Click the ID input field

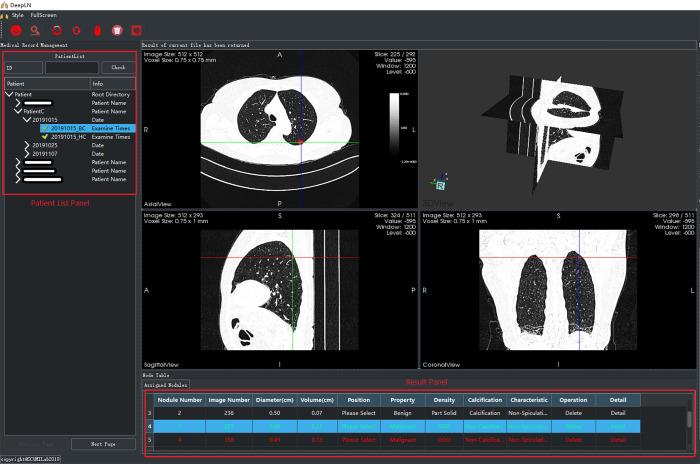(71, 68)
